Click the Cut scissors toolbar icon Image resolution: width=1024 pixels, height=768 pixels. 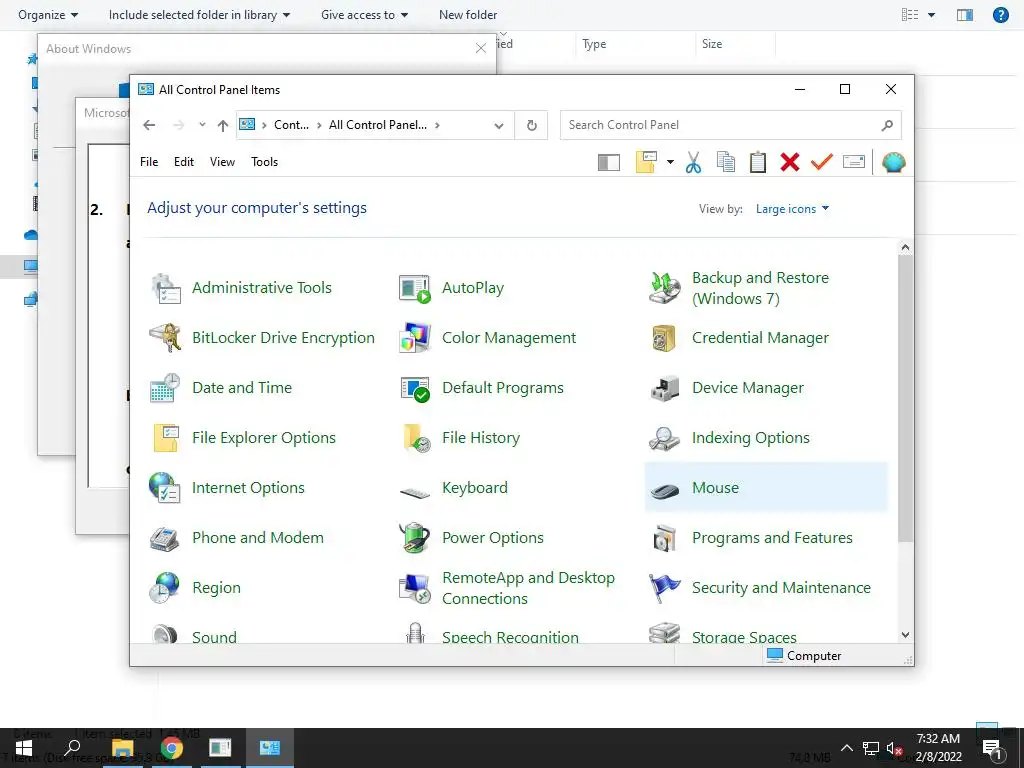pyautogui.click(x=694, y=162)
